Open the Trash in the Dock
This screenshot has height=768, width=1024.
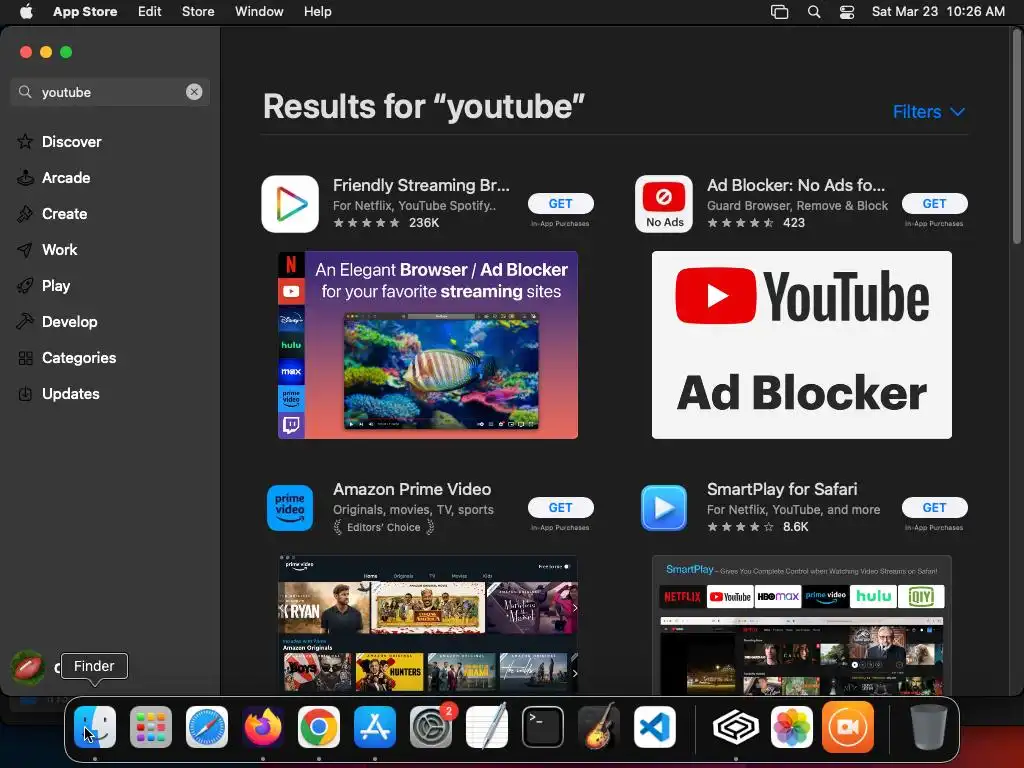[928, 727]
